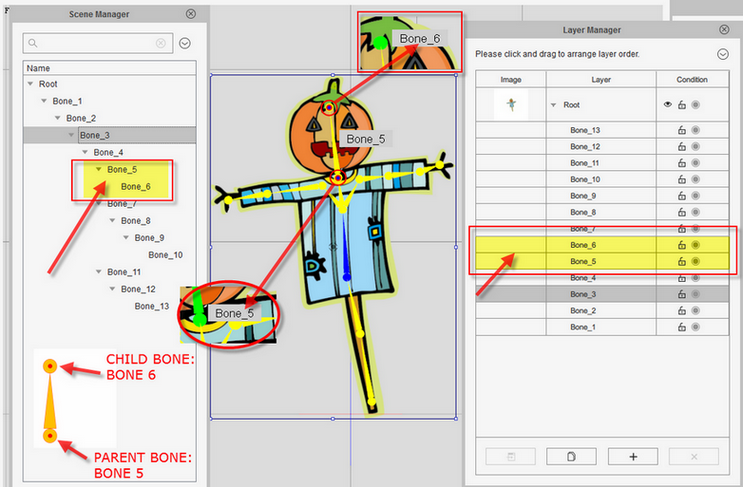
Task: Toggle the condition dot on Bone_1 row
Action: pyautogui.click(x=695, y=327)
